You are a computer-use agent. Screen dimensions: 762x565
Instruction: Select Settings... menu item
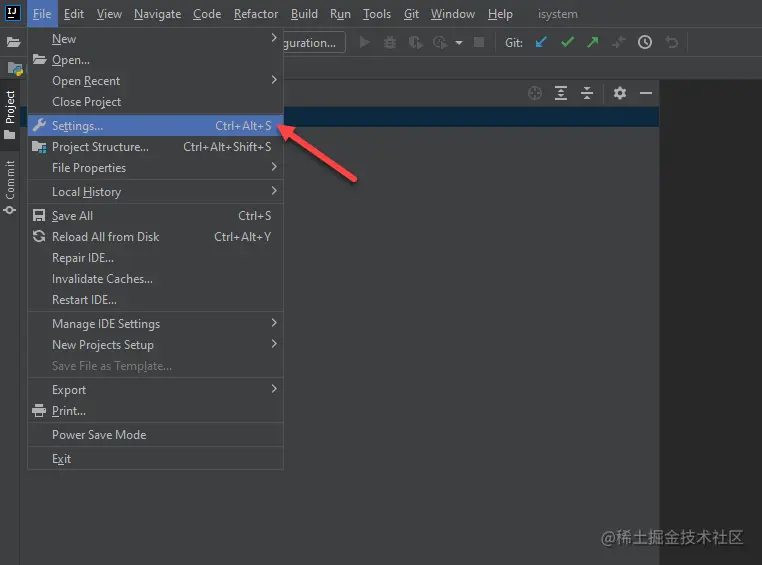pyautogui.click(x=156, y=126)
